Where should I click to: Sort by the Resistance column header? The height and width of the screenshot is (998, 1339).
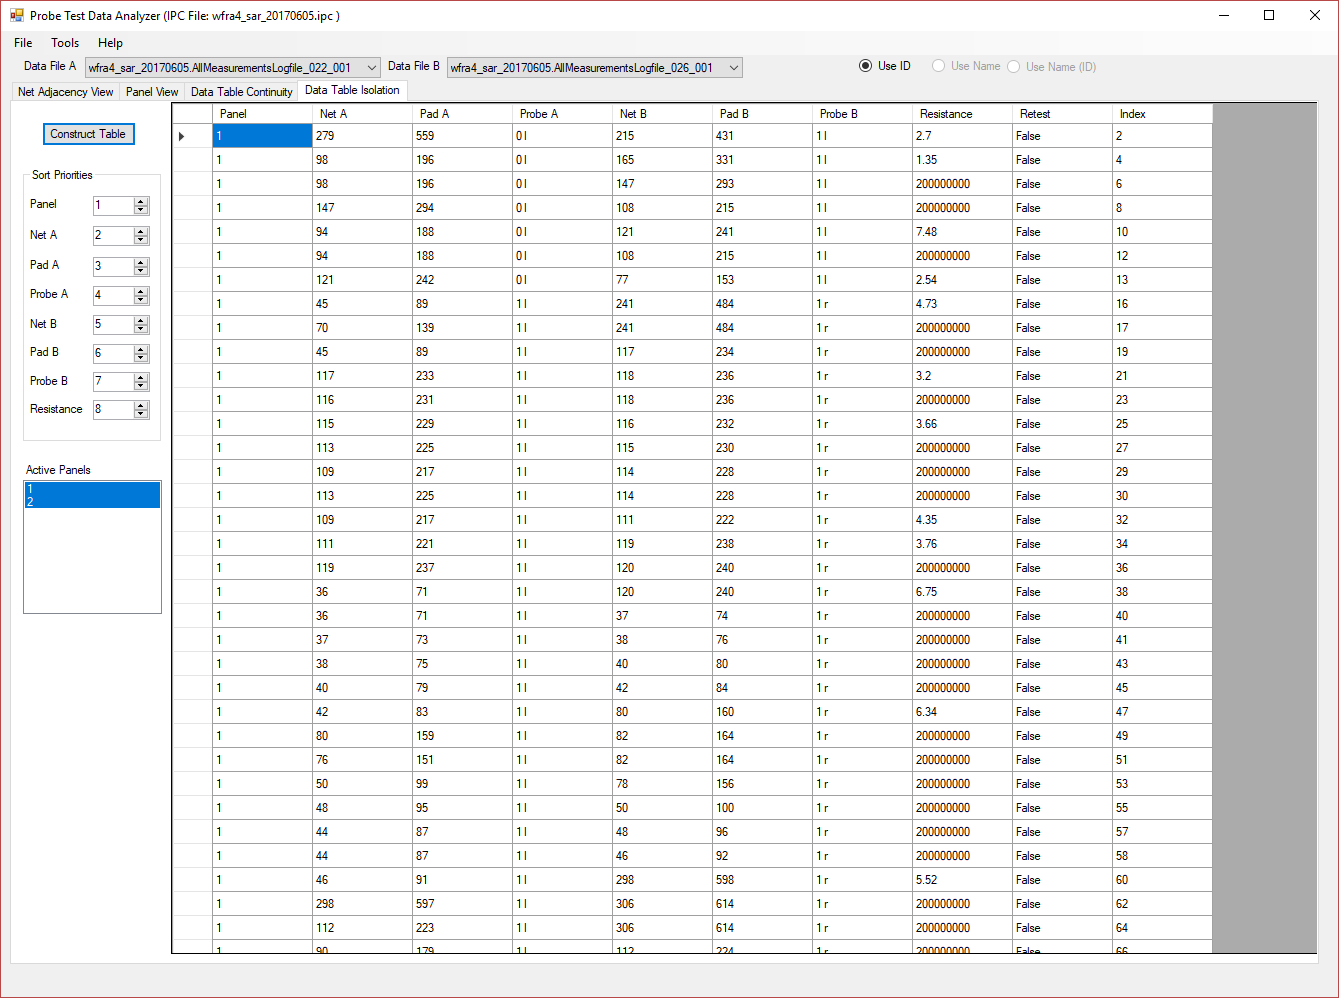point(962,114)
